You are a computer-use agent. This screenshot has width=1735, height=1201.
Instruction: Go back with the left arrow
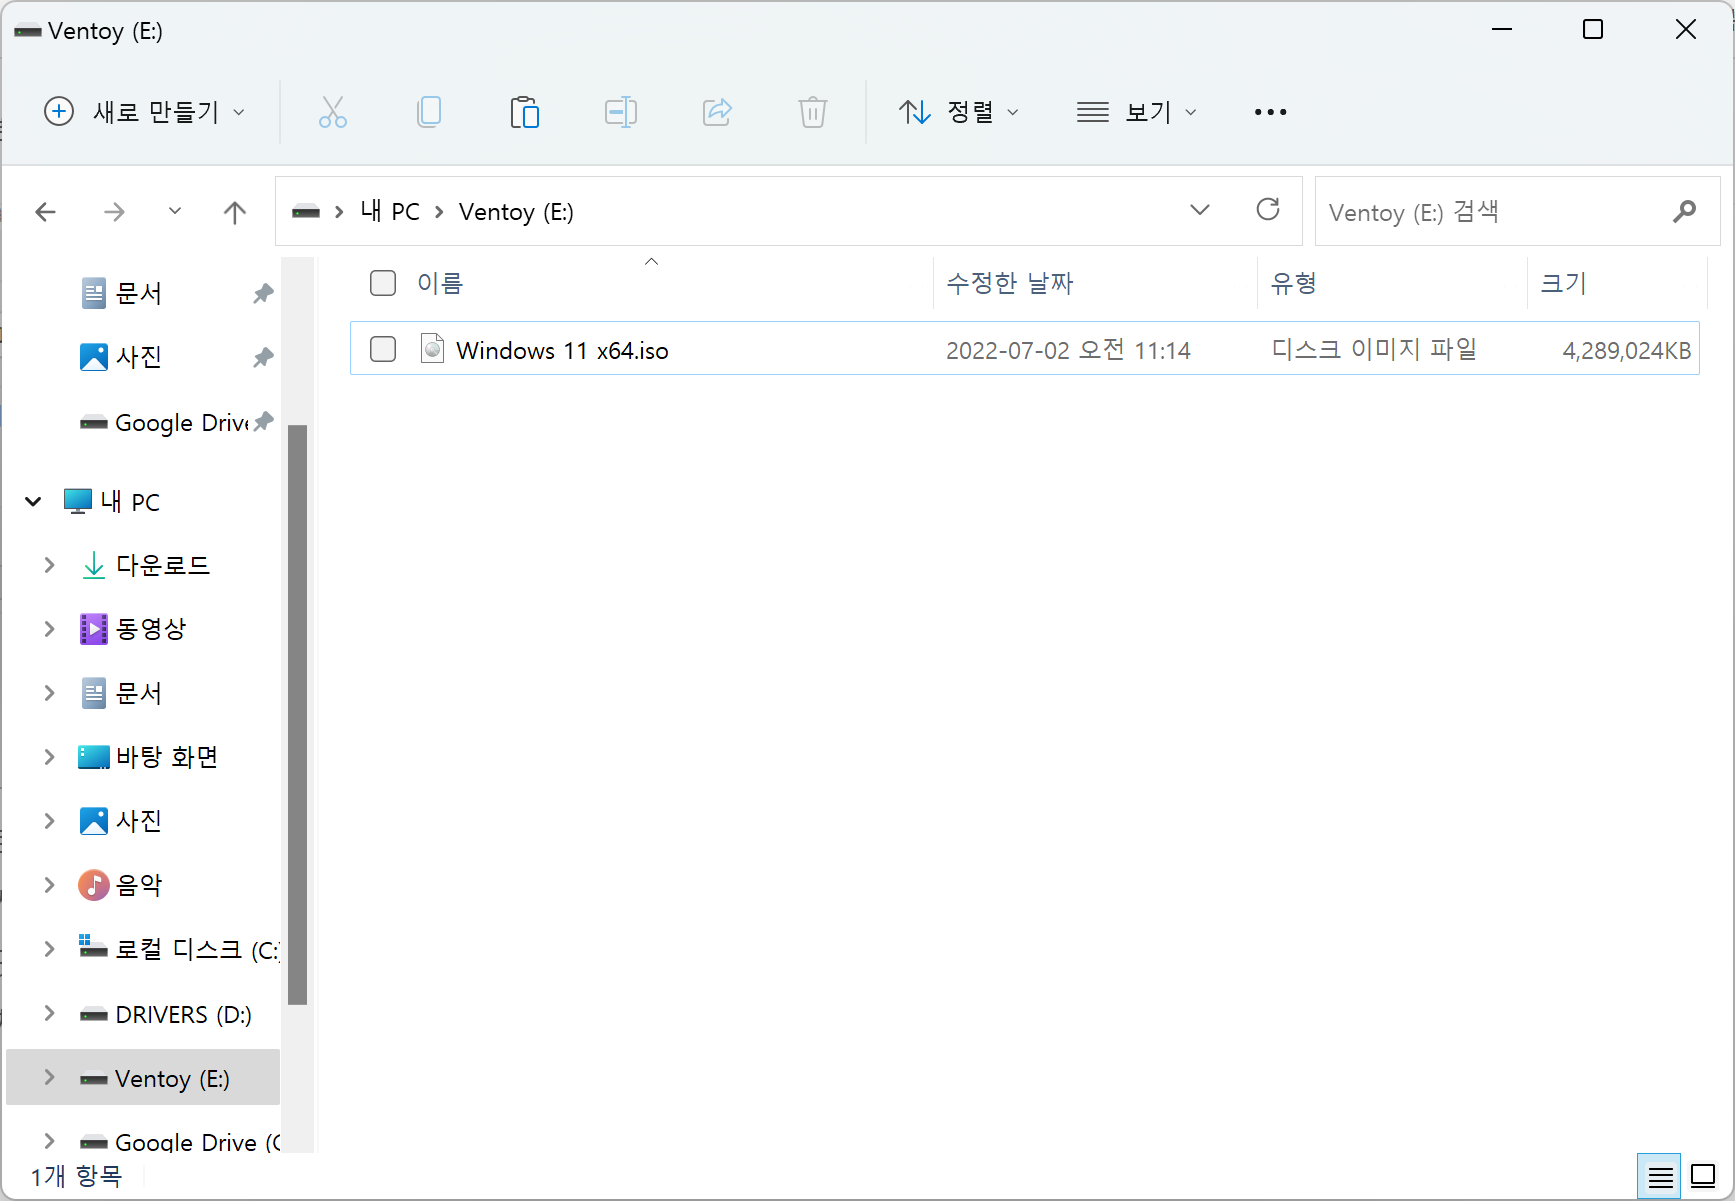tap(45, 212)
